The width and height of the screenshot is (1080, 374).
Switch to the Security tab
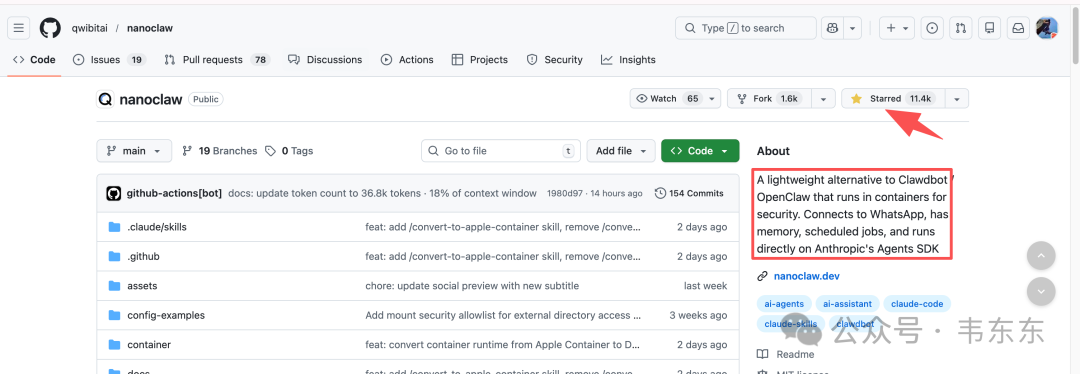554,60
